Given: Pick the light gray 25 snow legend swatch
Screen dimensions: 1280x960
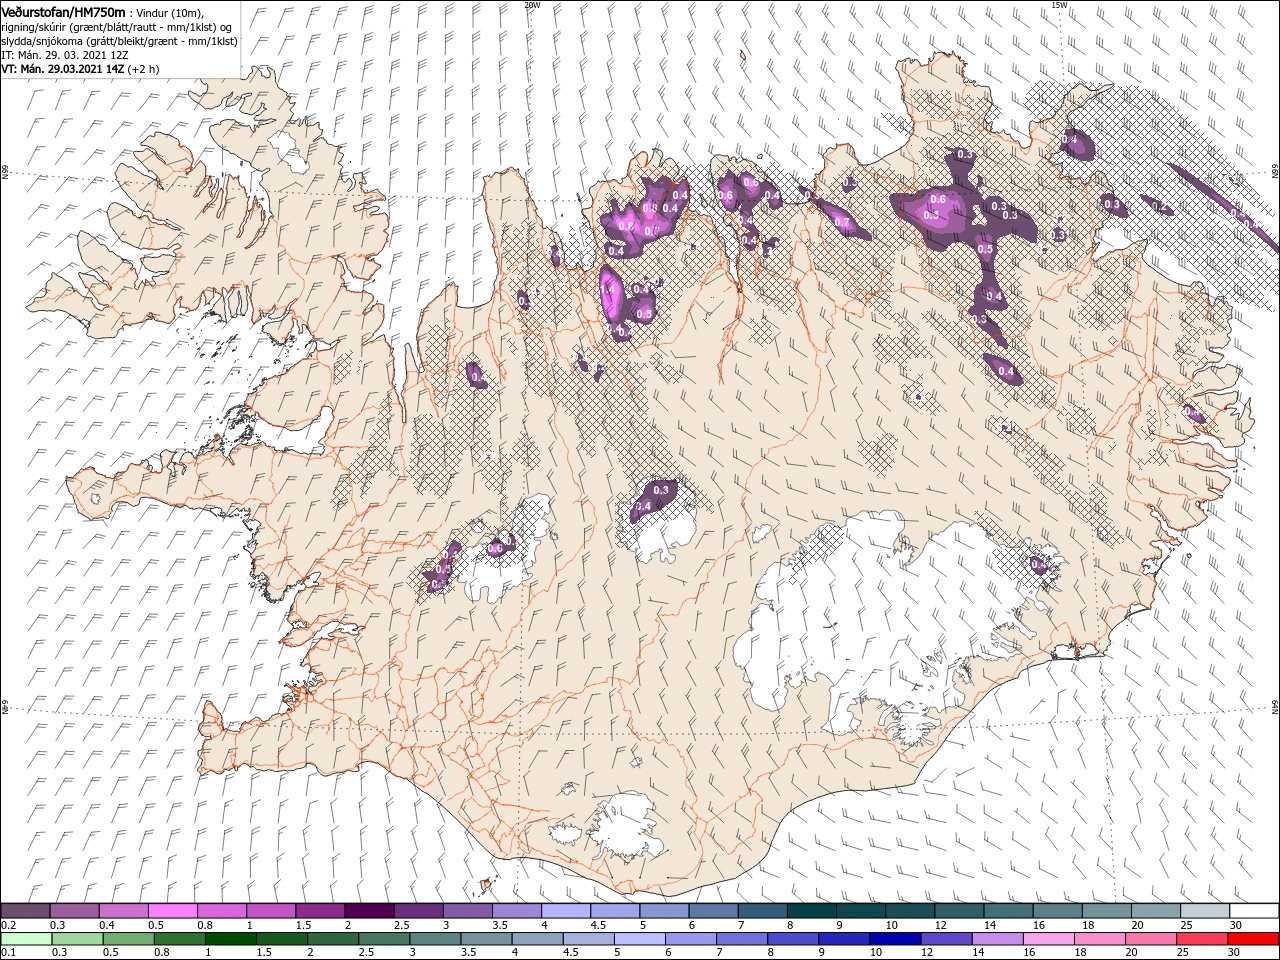Looking at the screenshot, I should point(1203,911).
